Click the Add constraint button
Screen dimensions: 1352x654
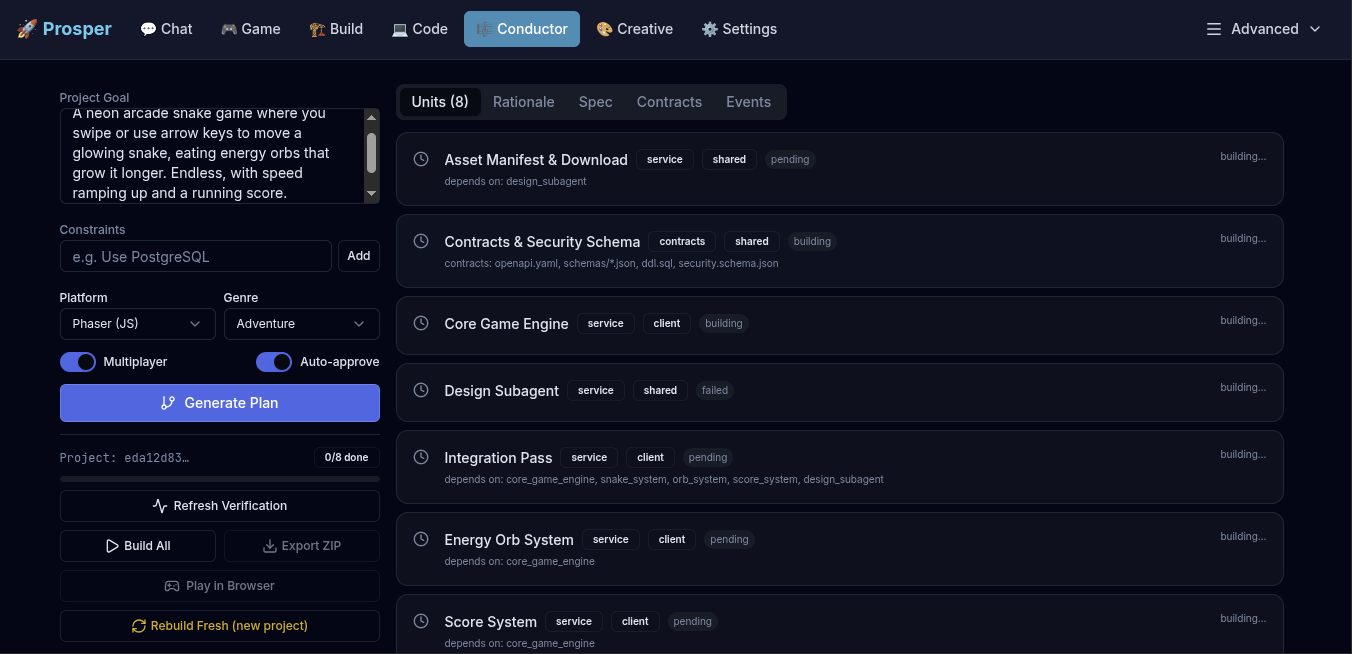tap(359, 256)
